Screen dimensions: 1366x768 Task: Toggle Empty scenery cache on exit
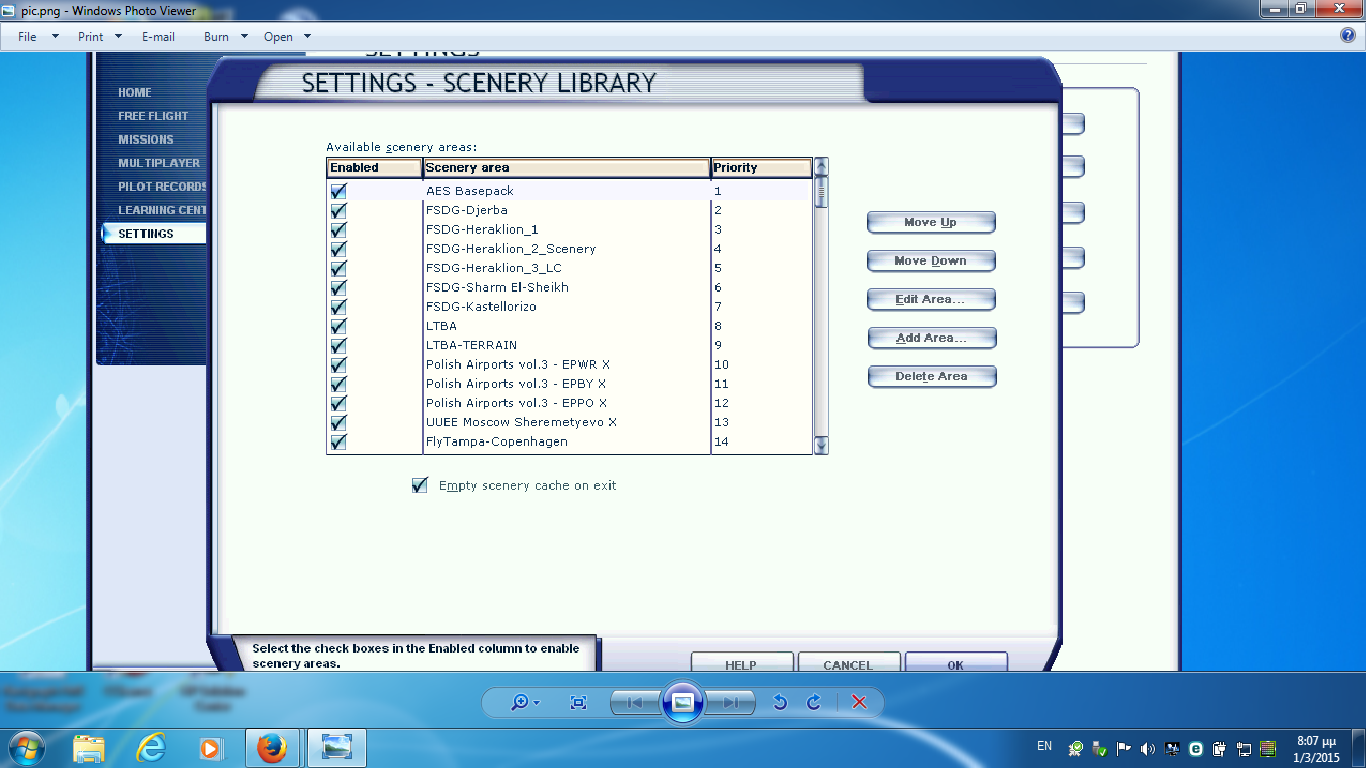coord(420,486)
